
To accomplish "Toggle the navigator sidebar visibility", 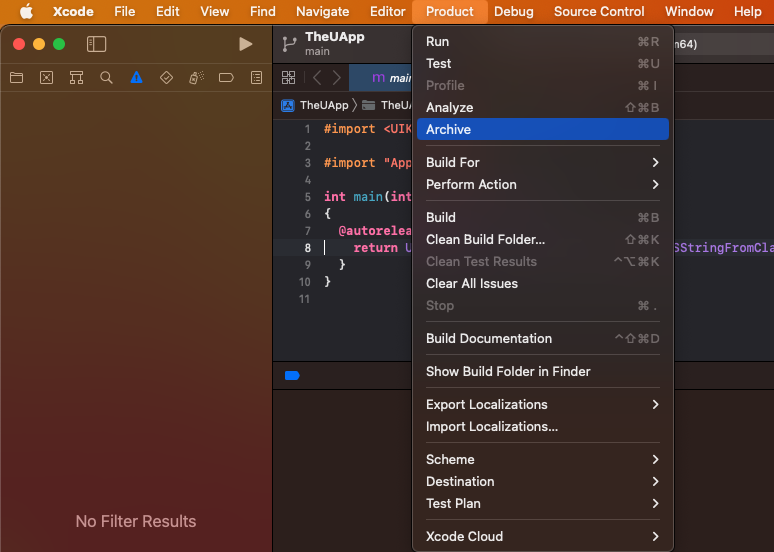I will point(96,44).
